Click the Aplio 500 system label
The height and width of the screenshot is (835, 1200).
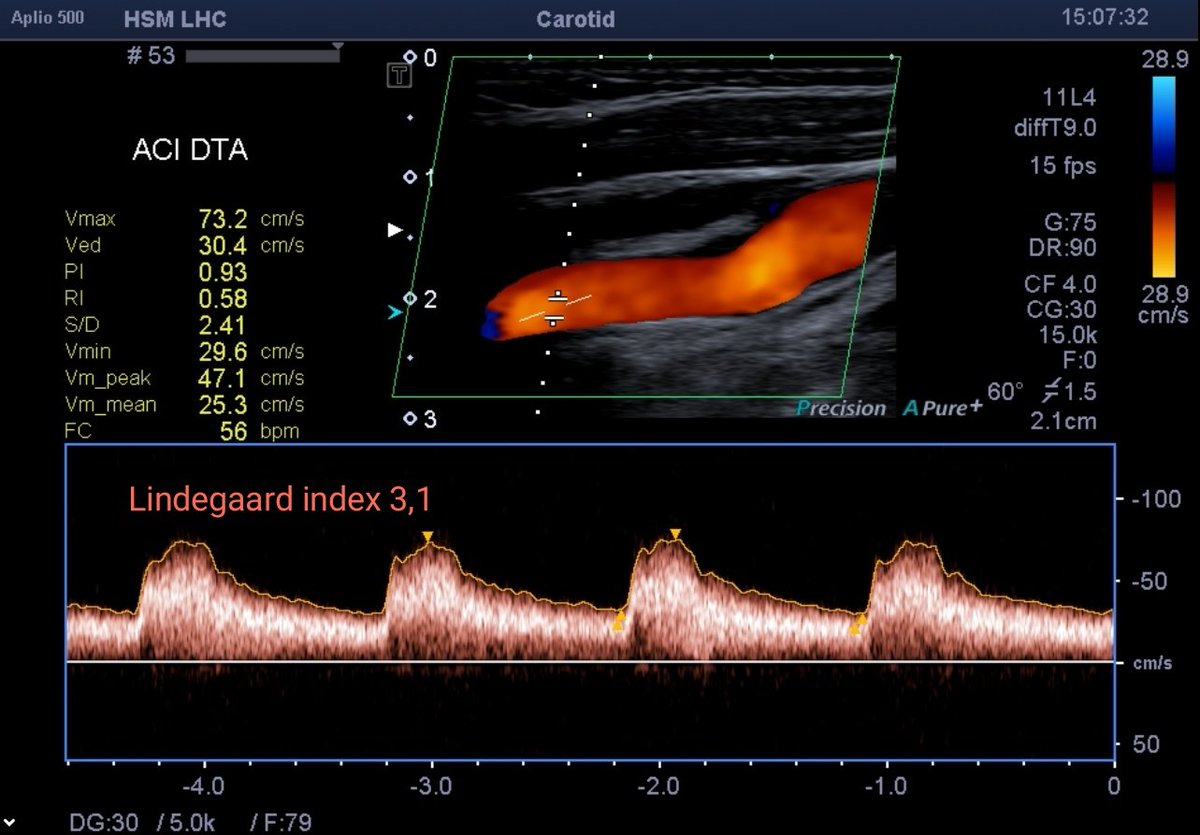coord(47,18)
